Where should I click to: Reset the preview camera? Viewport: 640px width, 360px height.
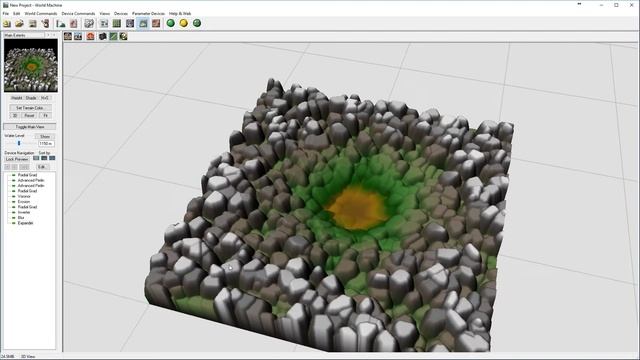click(29, 116)
